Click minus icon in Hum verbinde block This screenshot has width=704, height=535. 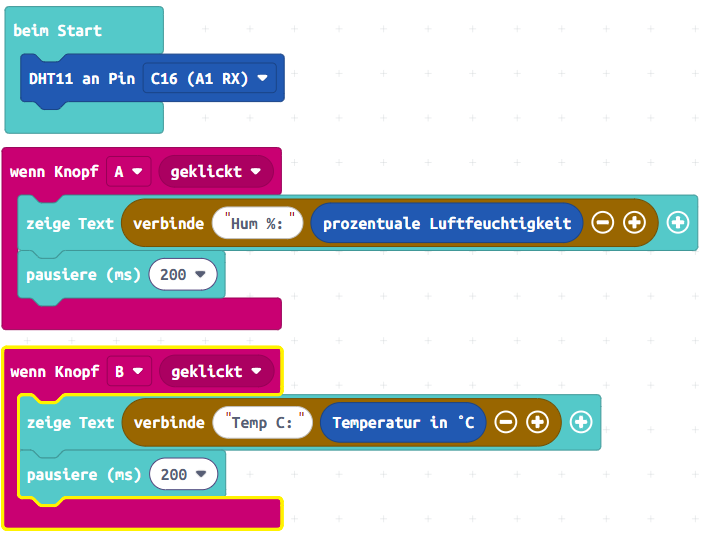point(602,223)
